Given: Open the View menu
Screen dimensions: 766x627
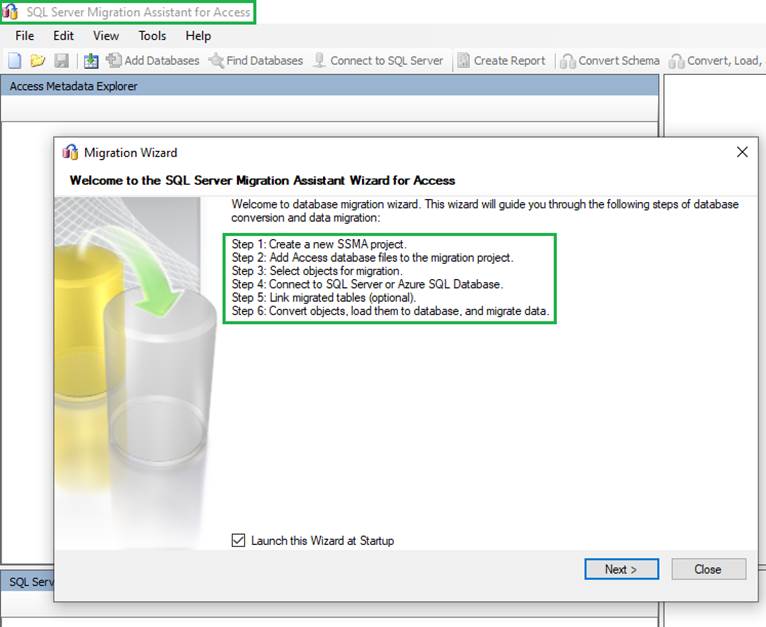Looking at the screenshot, I should [x=105, y=36].
